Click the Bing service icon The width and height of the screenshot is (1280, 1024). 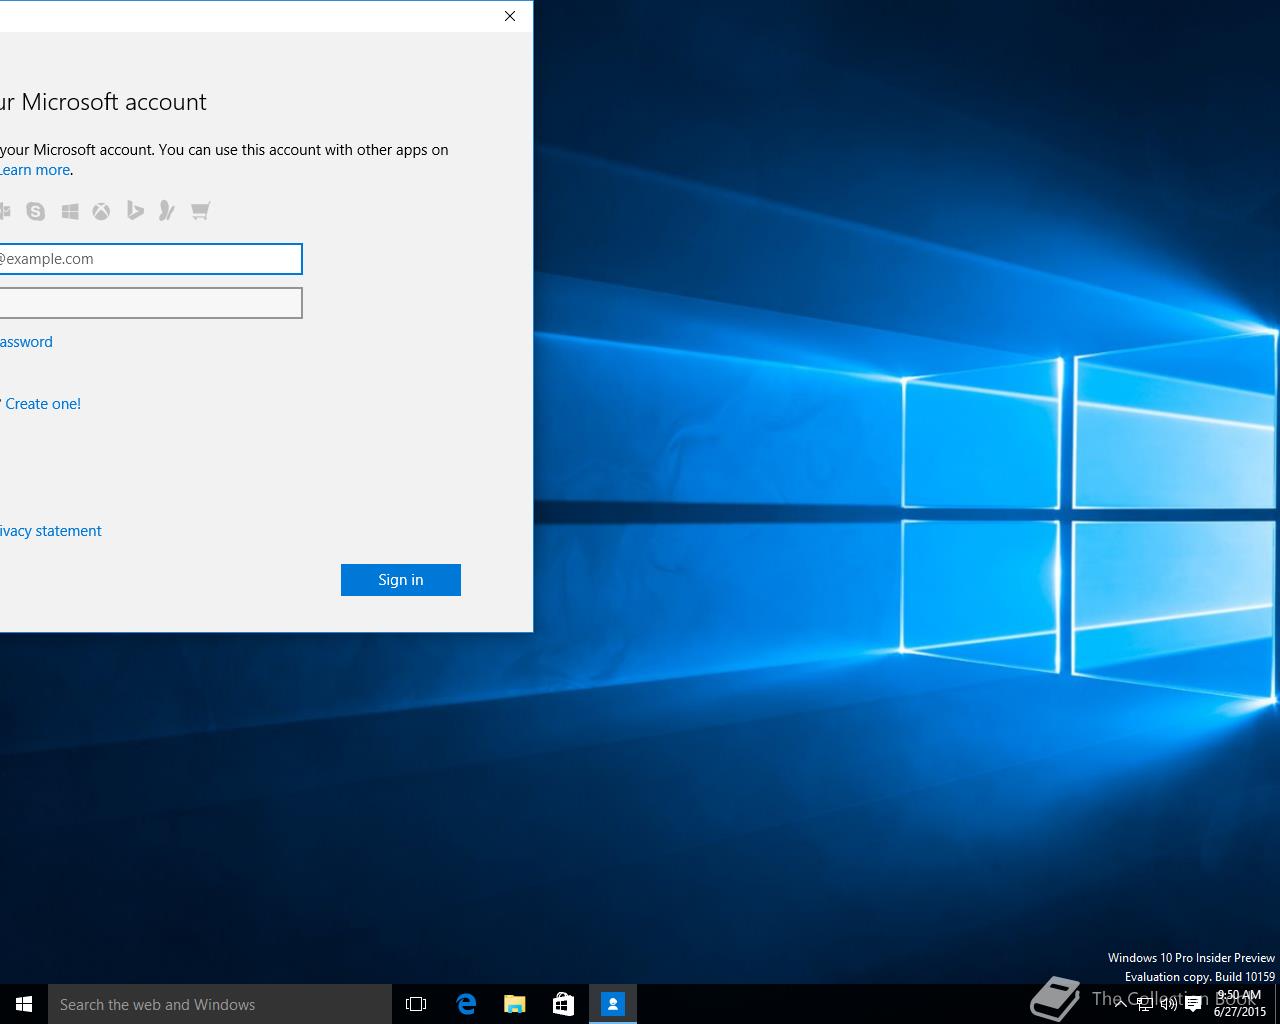click(135, 211)
